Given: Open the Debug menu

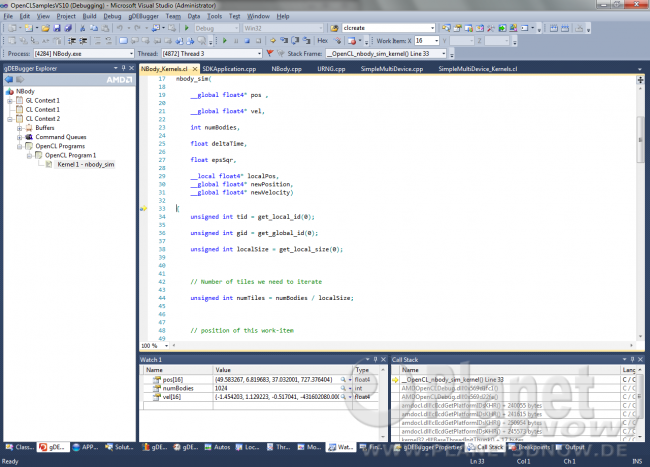Looking at the screenshot, I should [x=112, y=16].
